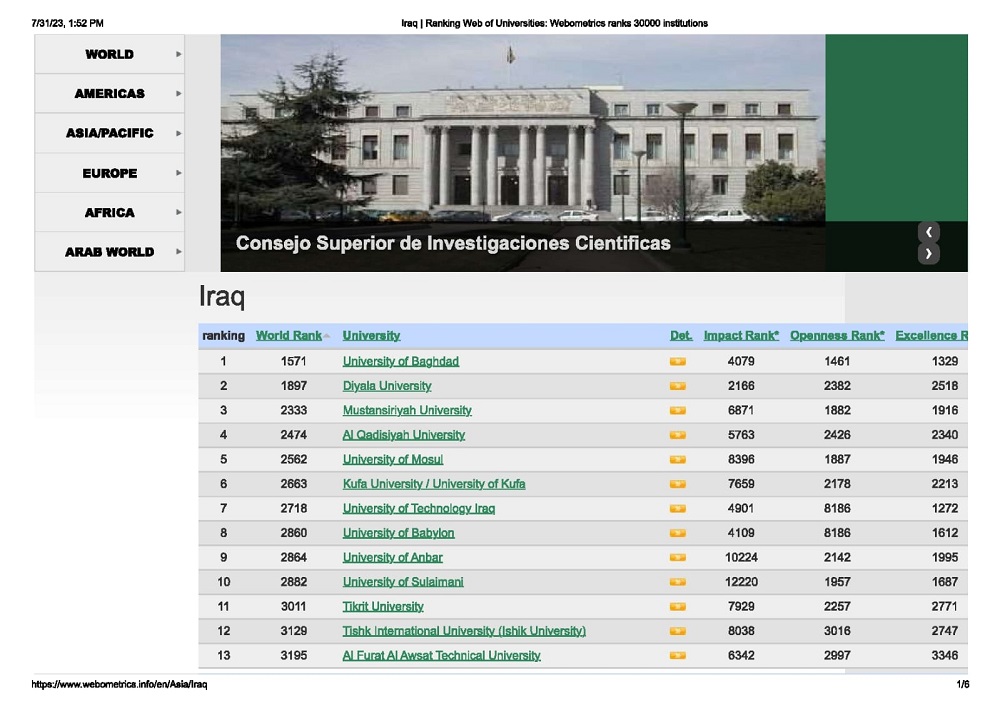Click the details icon for University of Baghdad
This screenshot has height=707, width=1000.
[677, 362]
